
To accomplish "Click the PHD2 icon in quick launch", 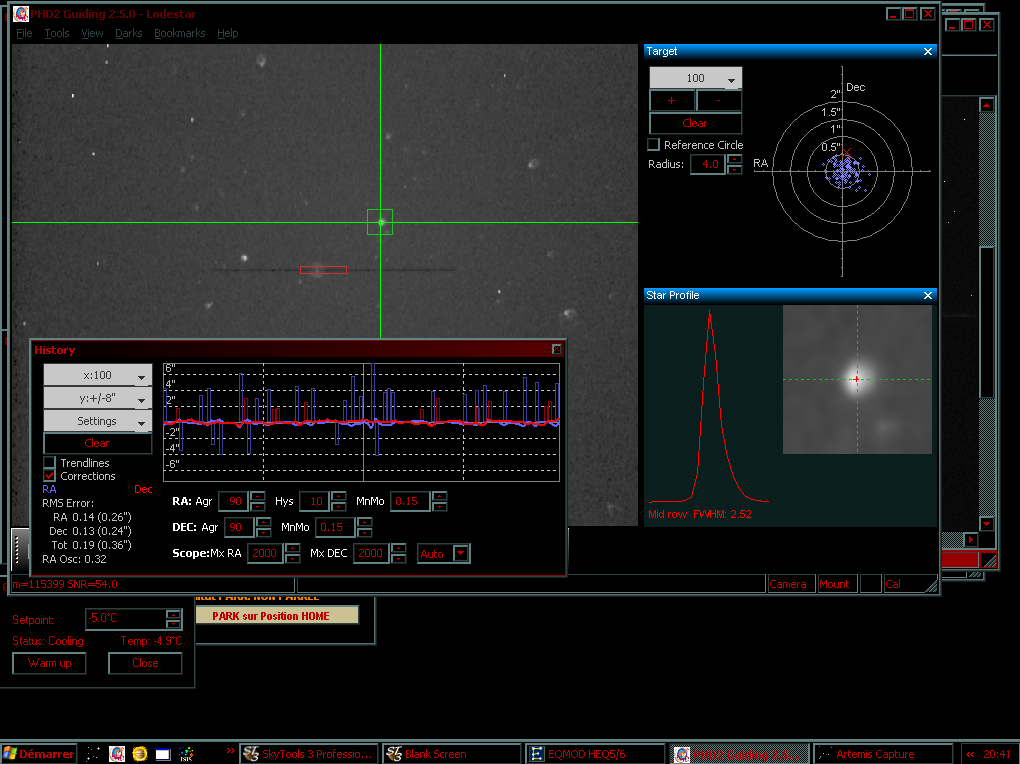I will (117, 753).
